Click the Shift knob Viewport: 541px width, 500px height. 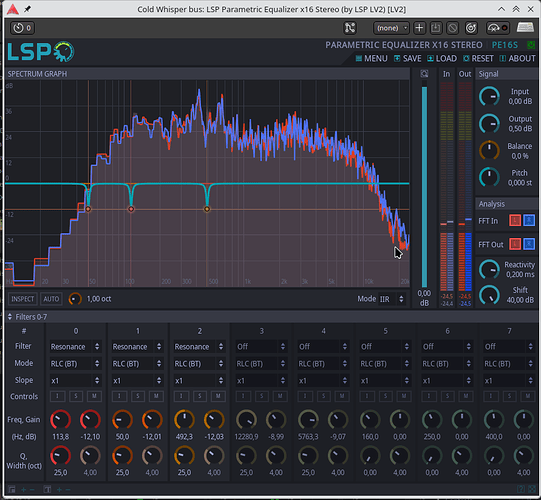(x=489, y=295)
